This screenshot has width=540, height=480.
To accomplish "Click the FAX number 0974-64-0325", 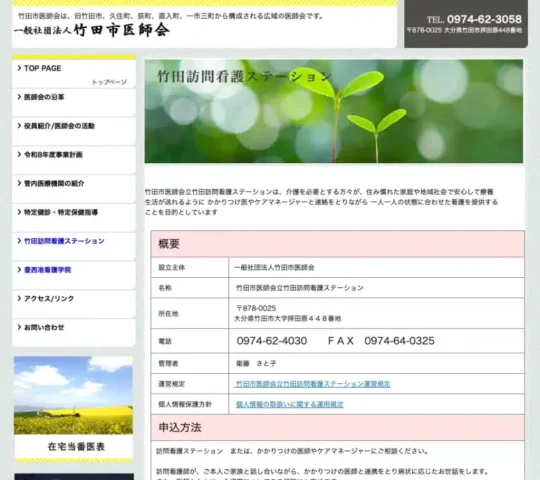I will tap(399, 341).
